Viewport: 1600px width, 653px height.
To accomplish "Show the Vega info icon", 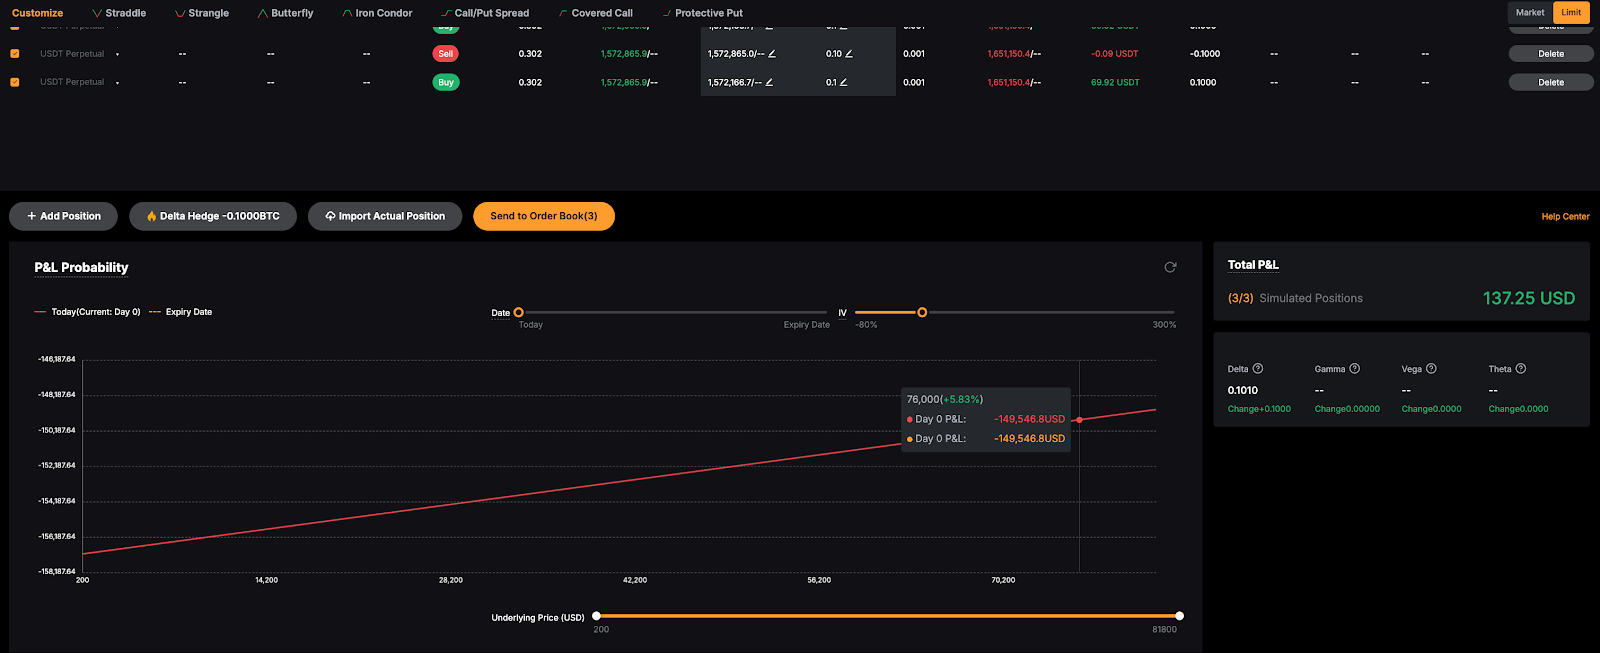I will pyautogui.click(x=1431, y=369).
